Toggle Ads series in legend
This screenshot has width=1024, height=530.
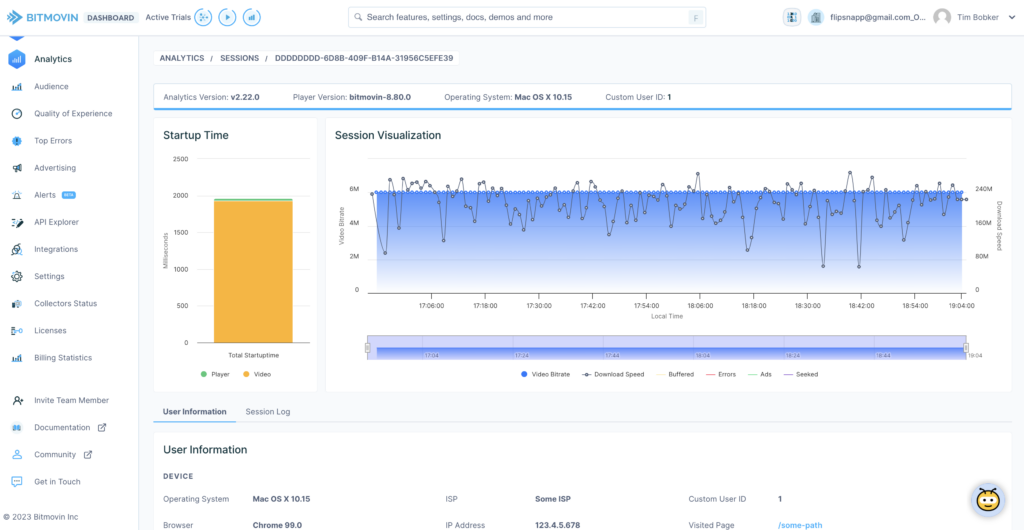pos(760,375)
